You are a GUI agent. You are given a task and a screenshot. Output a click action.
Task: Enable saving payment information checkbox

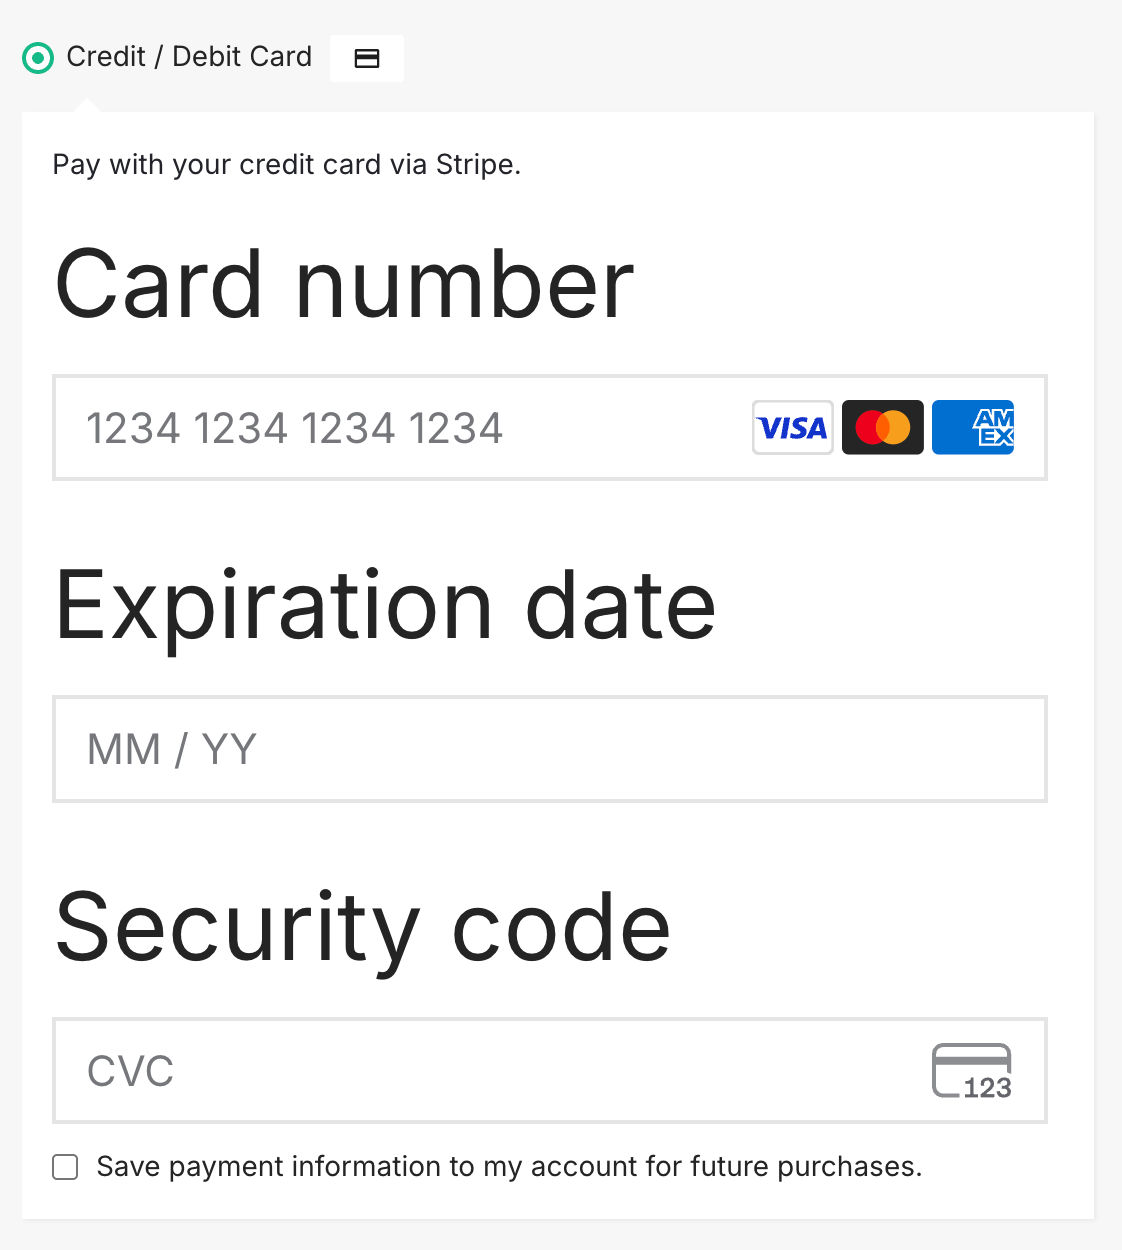click(65, 1167)
